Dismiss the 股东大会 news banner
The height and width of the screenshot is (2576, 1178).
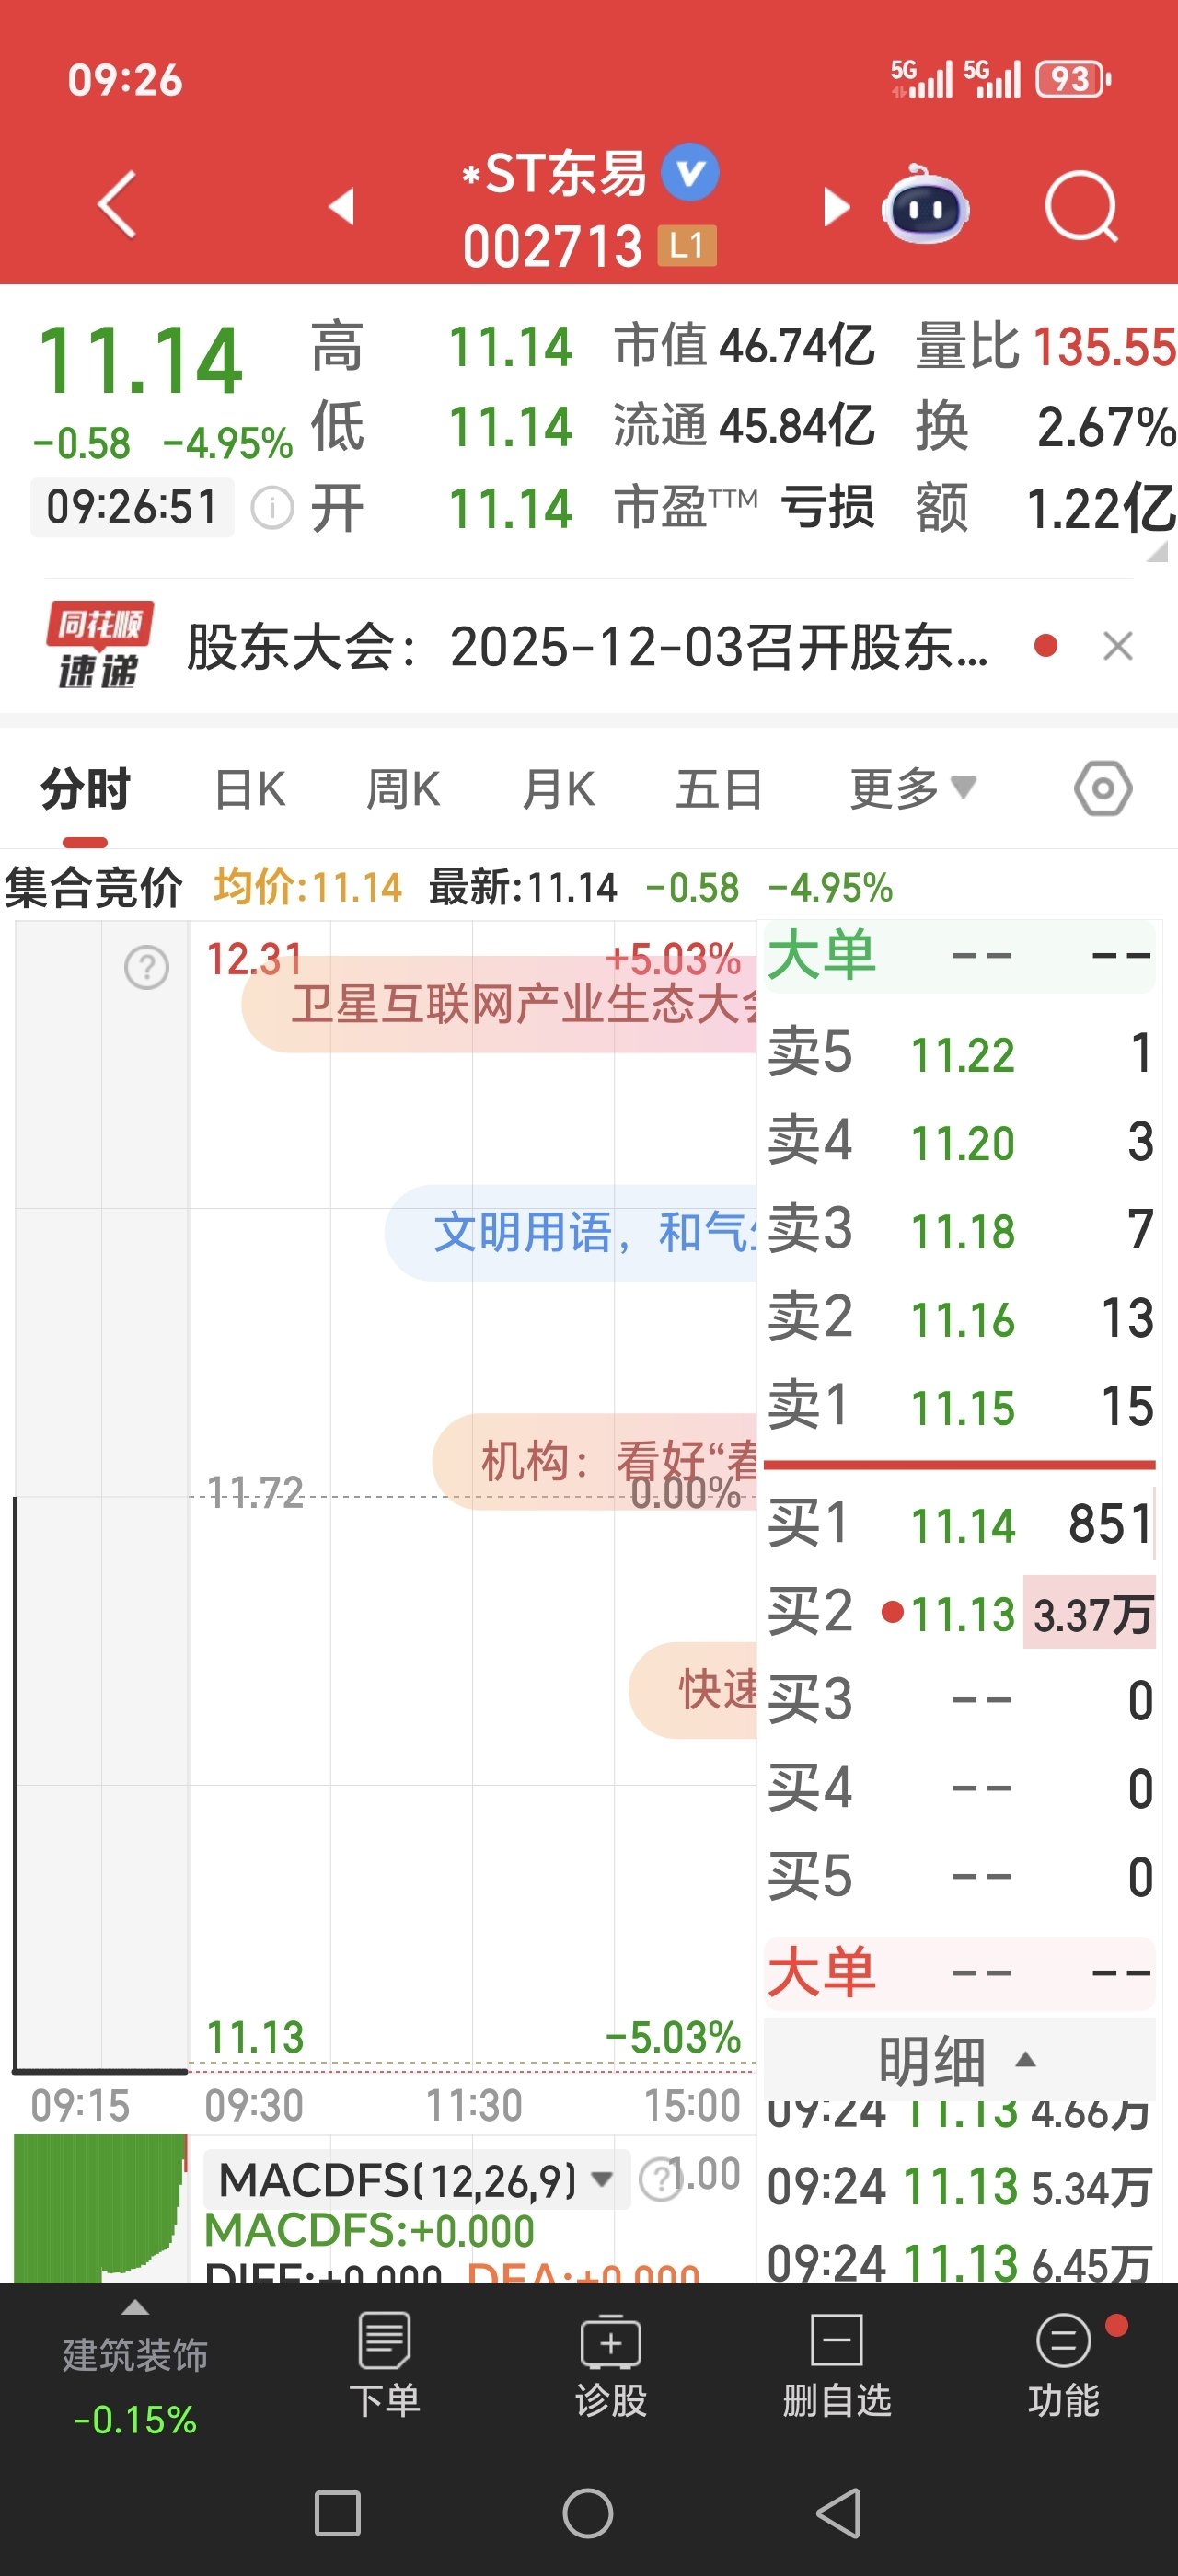pyautogui.click(x=1118, y=646)
